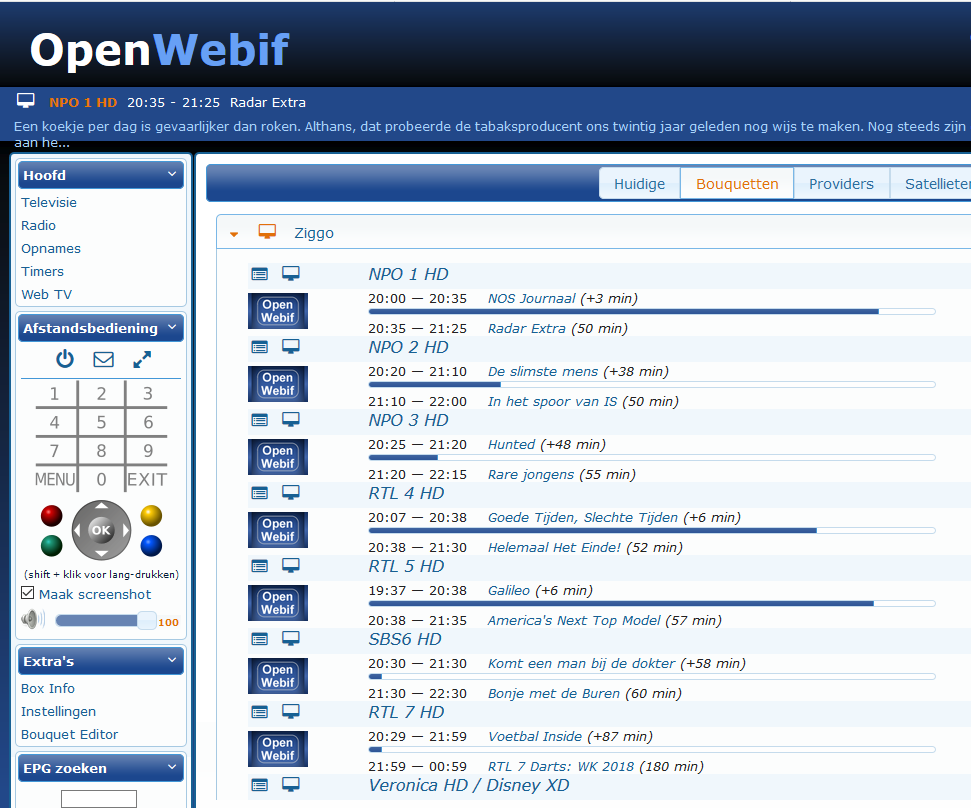The height and width of the screenshot is (808, 971).
Task: Click the green remote button
Action: click(x=51, y=545)
